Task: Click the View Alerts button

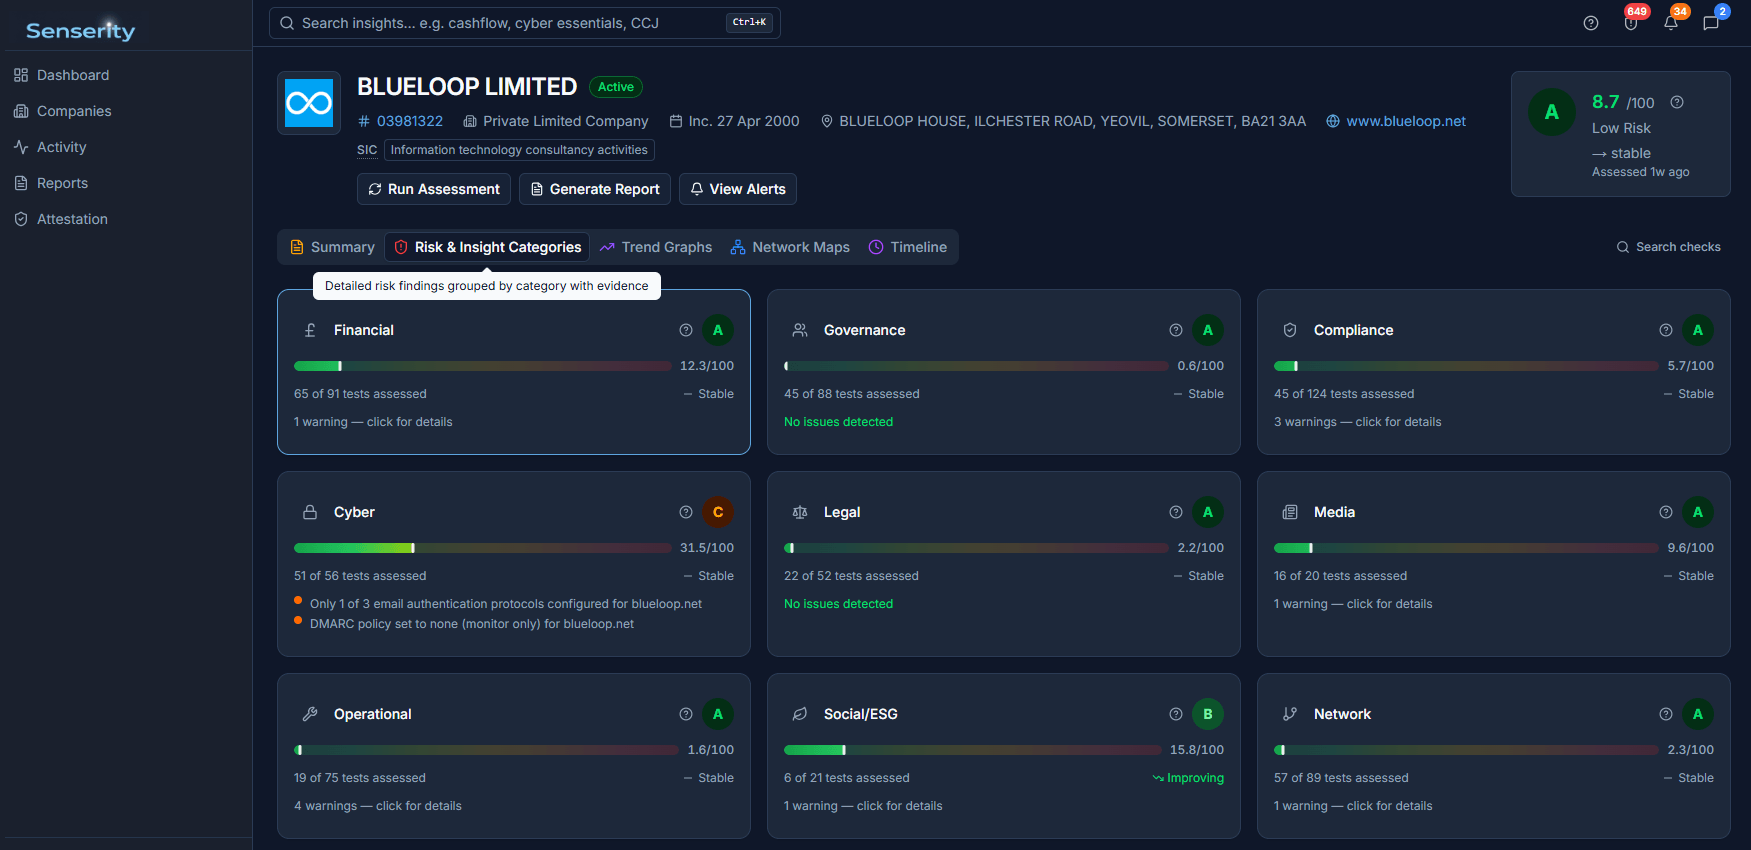Action: (738, 189)
